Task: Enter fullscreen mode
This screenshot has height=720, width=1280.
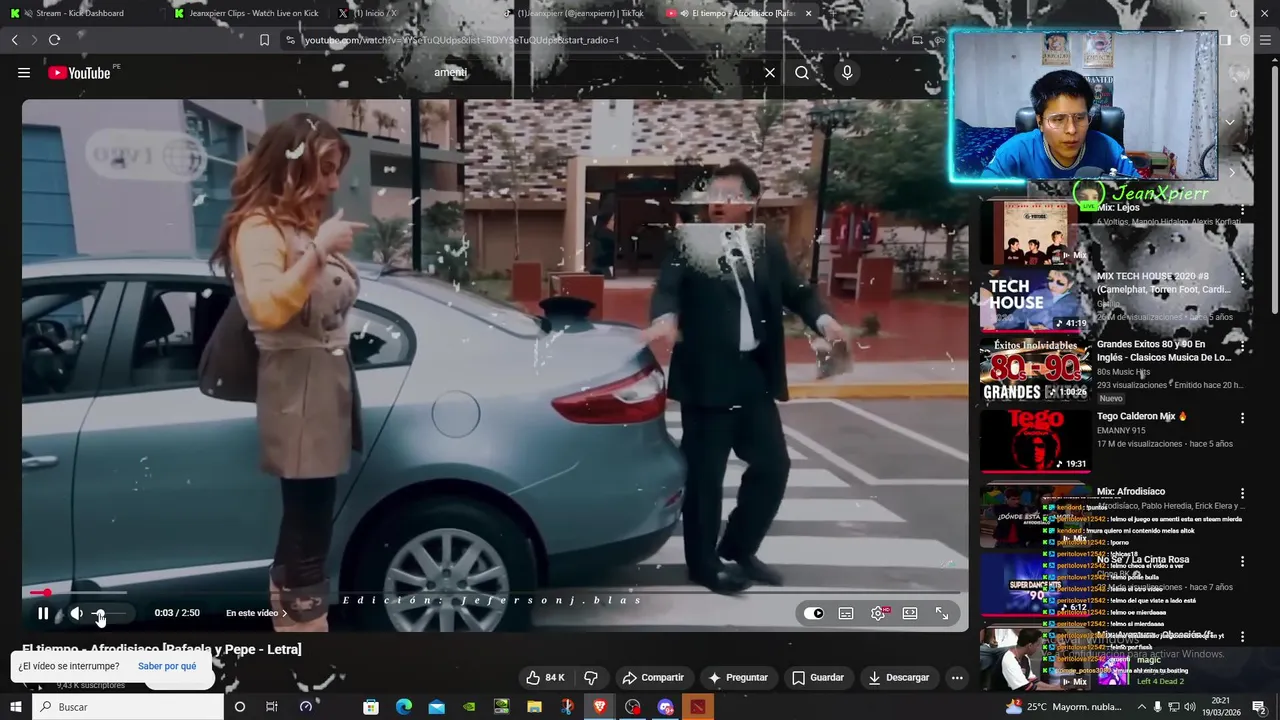Action: [x=942, y=613]
